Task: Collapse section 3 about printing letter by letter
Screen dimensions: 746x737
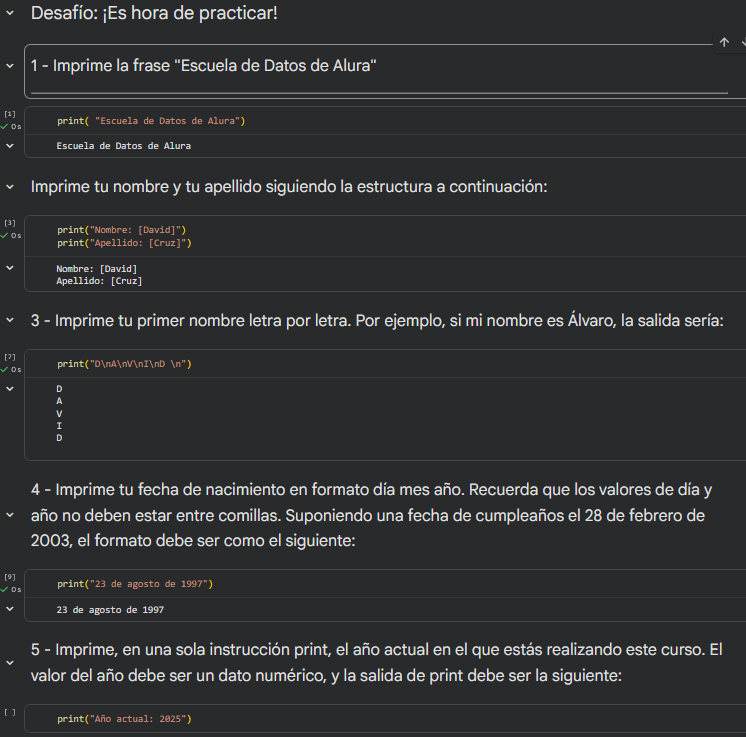Action: point(10,321)
